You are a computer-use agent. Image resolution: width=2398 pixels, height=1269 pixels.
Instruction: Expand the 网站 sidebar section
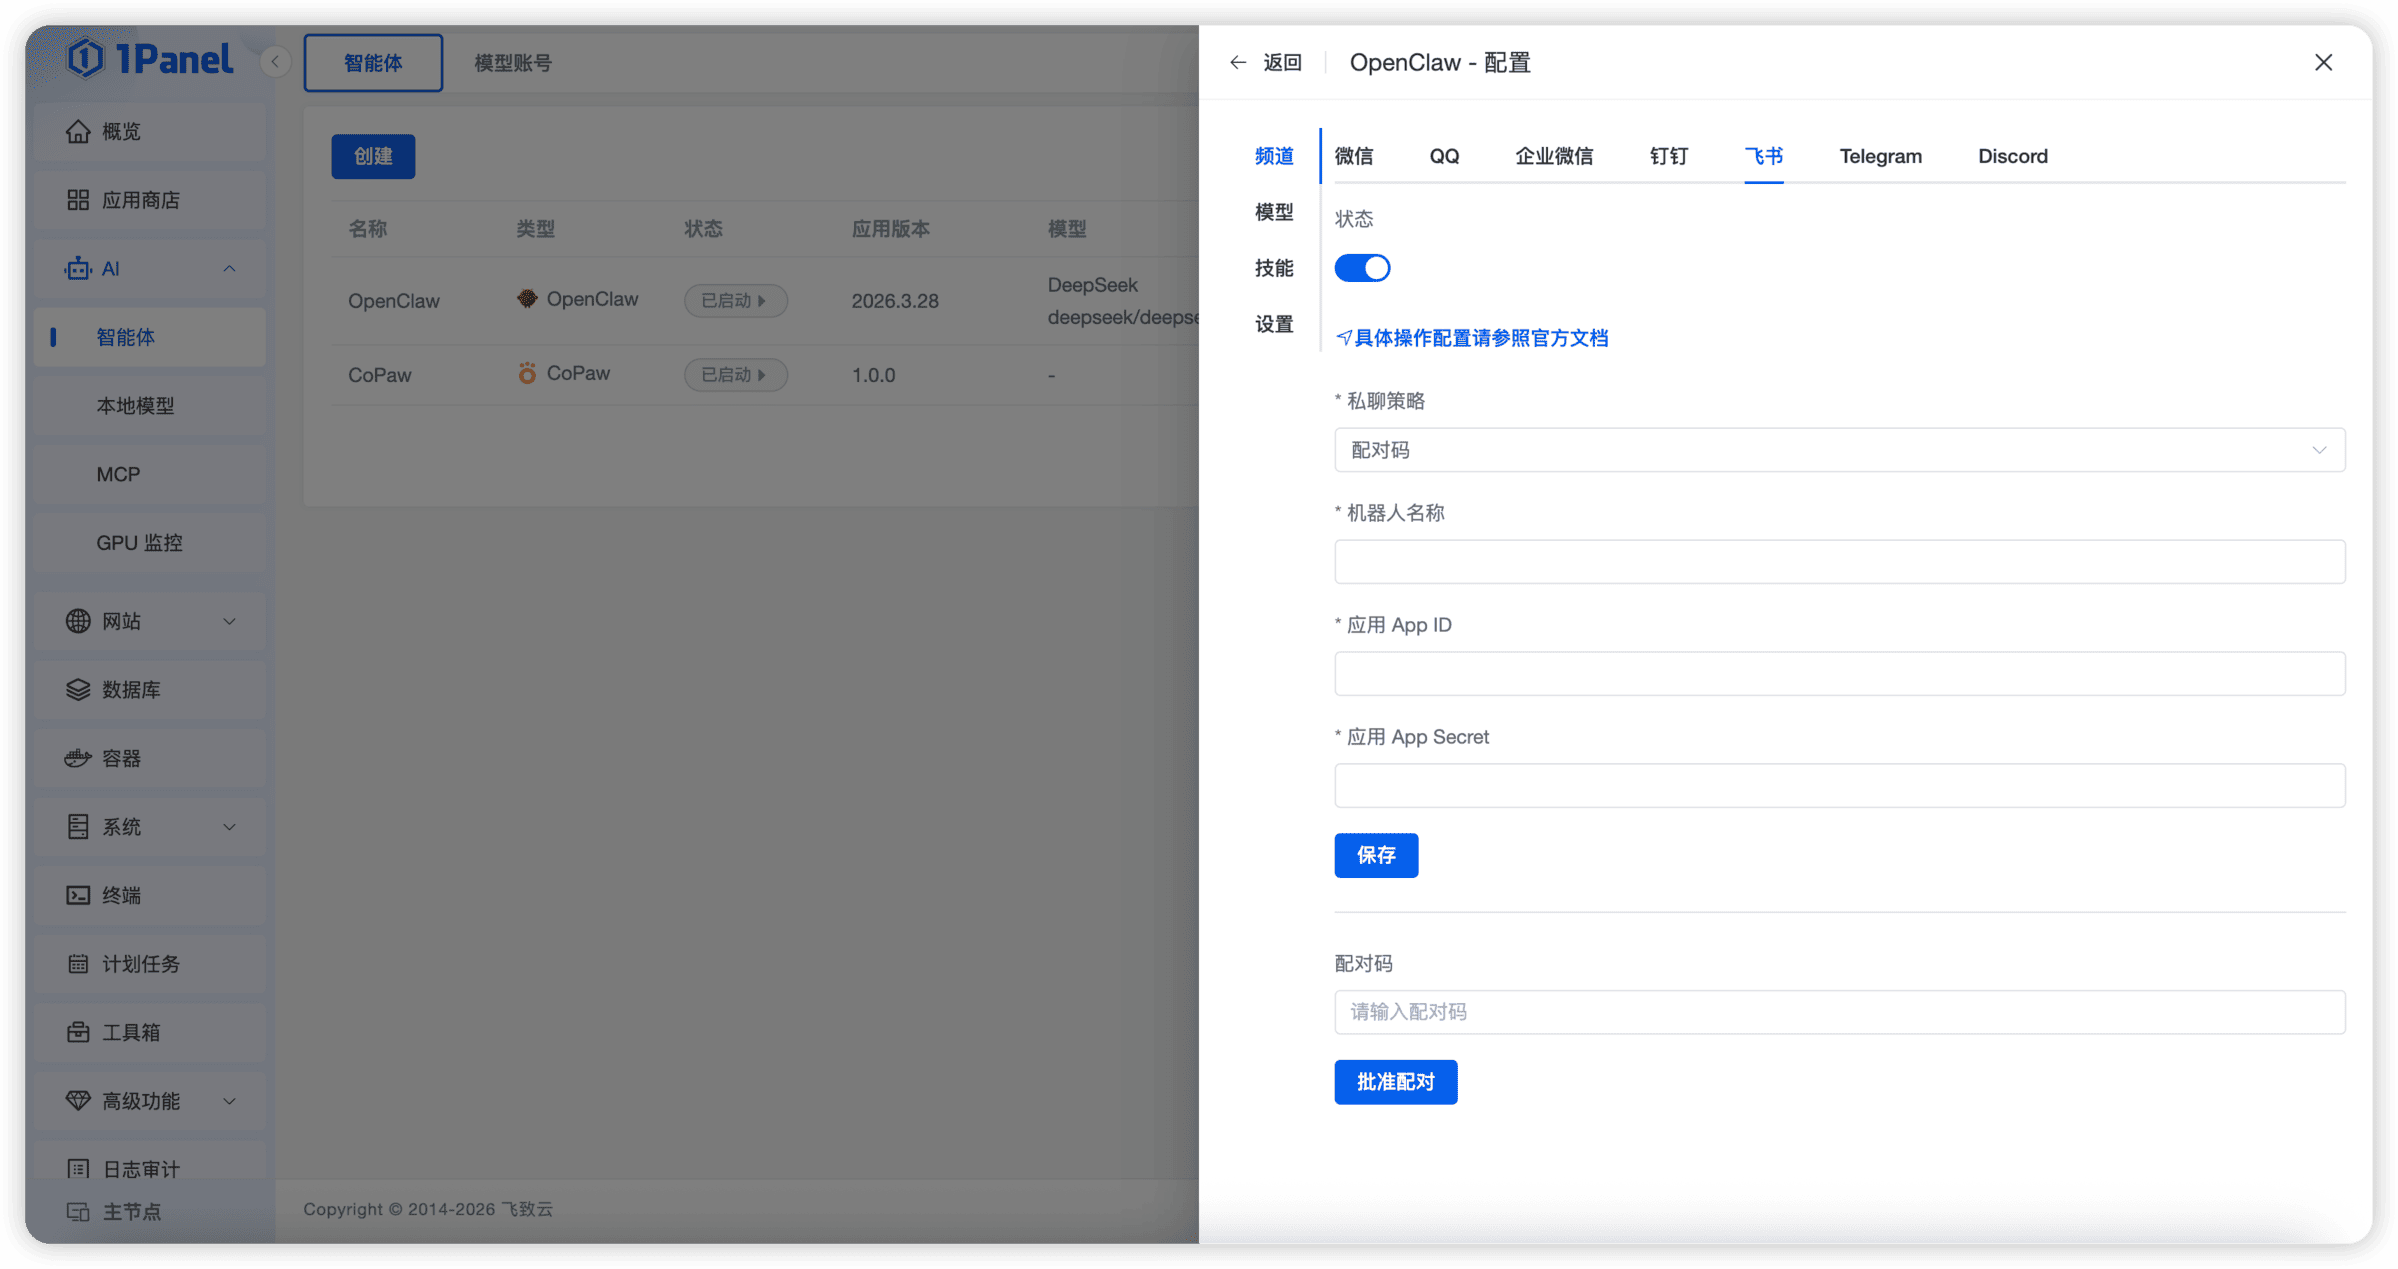point(230,621)
